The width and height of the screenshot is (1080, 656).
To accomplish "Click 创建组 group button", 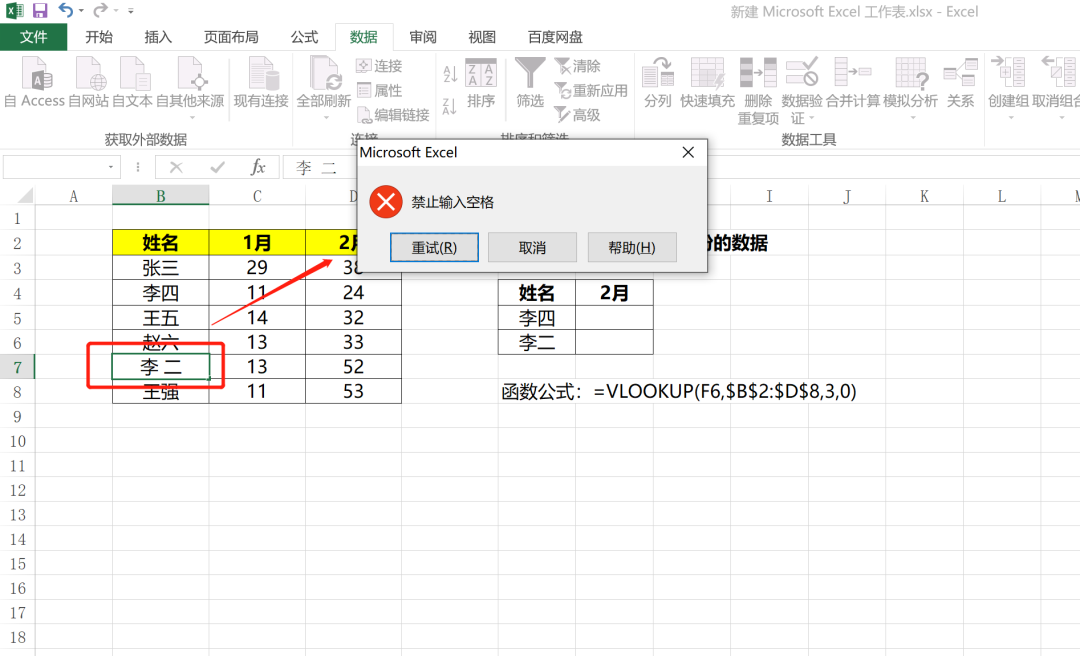I will [1008, 88].
